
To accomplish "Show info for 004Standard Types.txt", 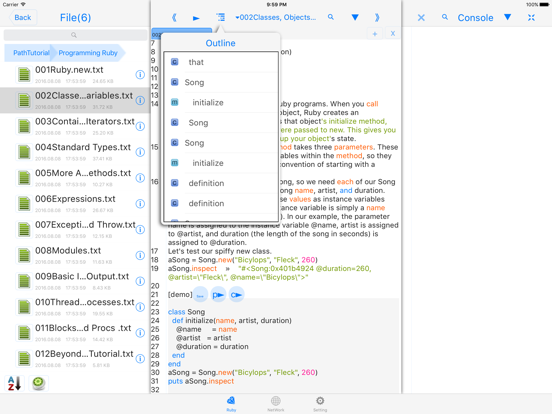I will tap(140, 152).
